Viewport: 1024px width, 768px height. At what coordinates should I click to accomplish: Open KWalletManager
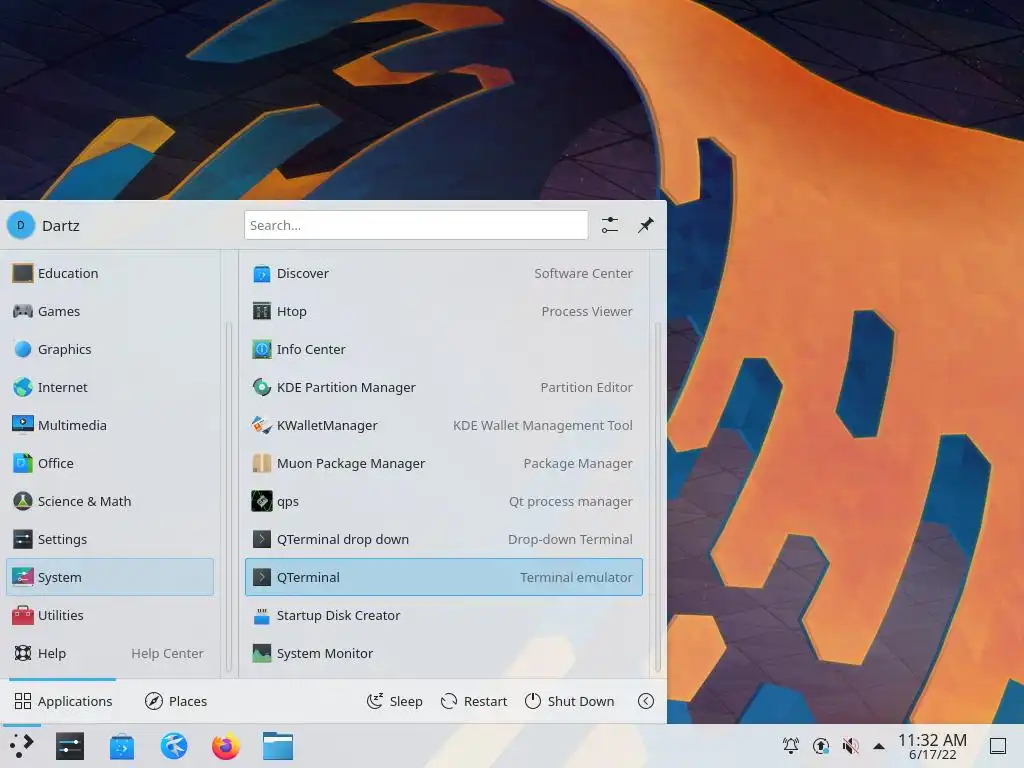[443, 425]
